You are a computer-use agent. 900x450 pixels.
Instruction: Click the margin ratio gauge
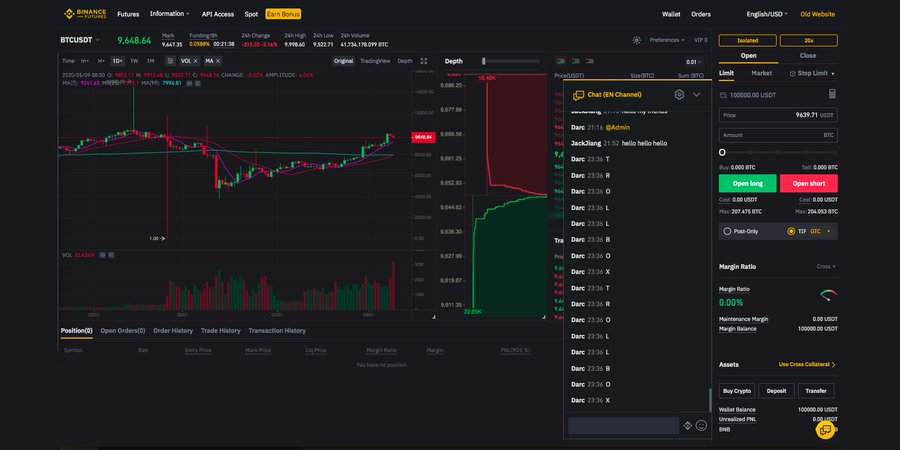(x=828, y=296)
